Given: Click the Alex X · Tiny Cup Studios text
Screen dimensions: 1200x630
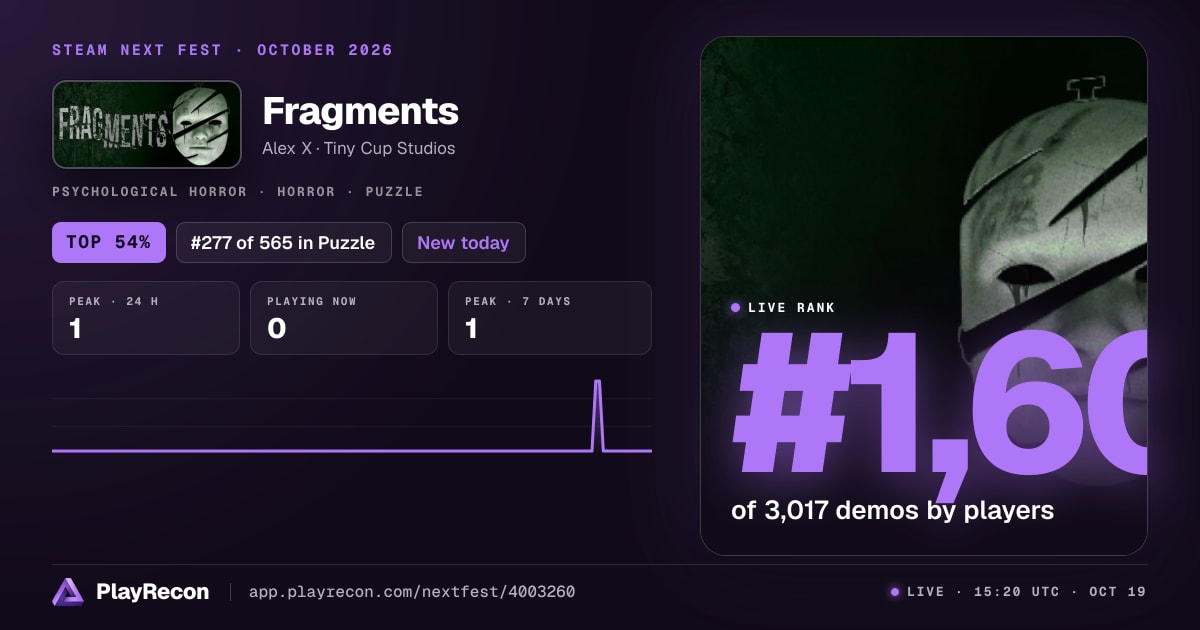Looking at the screenshot, I should point(359,148).
